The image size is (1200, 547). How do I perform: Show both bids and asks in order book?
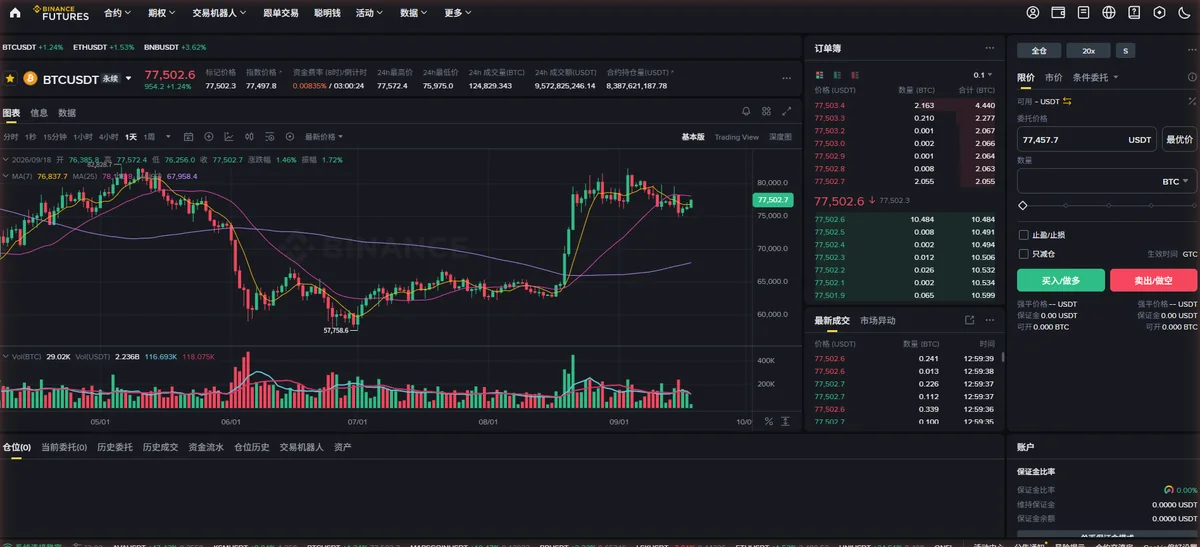(x=820, y=75)
